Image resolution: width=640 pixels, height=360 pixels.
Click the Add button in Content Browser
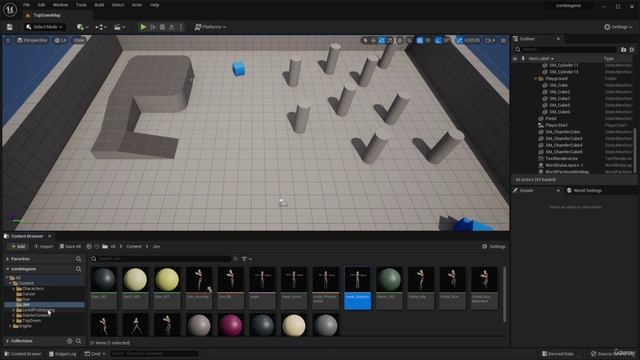click(18, 247)
